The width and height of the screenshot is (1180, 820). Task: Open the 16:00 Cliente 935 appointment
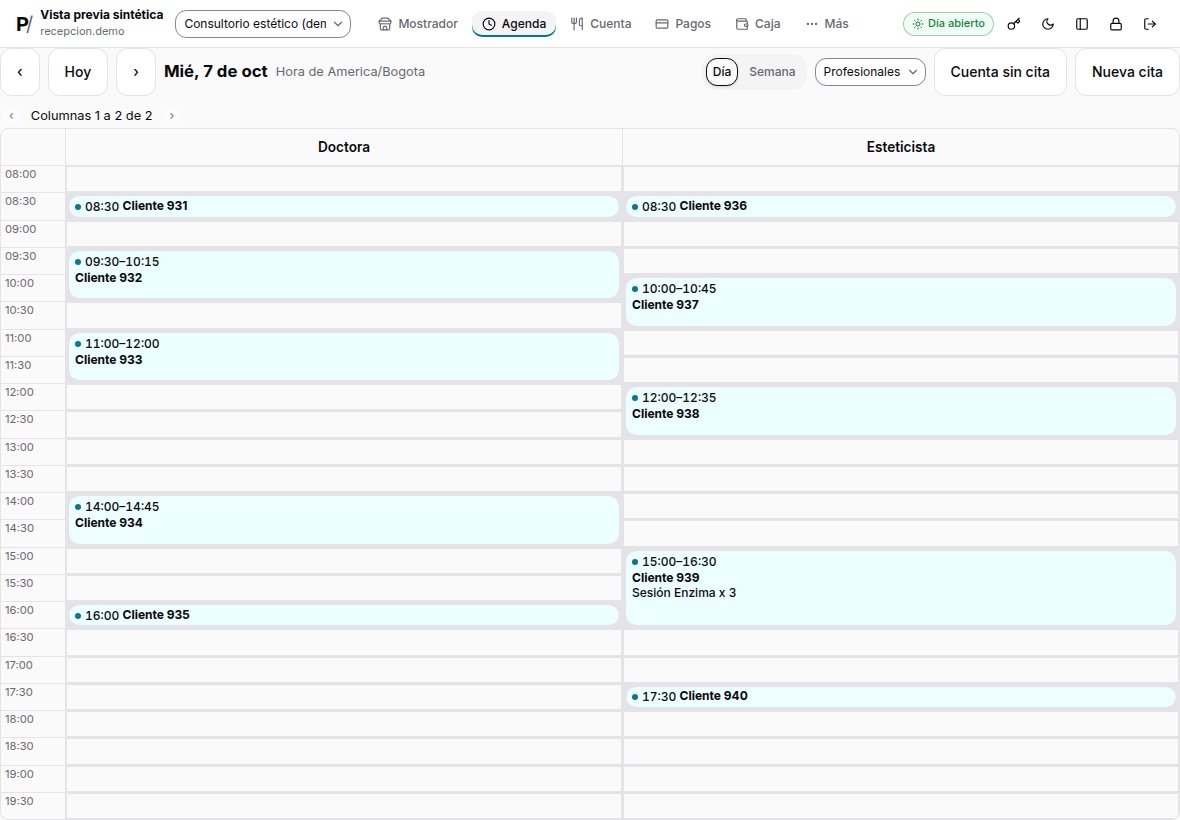coord(344,615)
